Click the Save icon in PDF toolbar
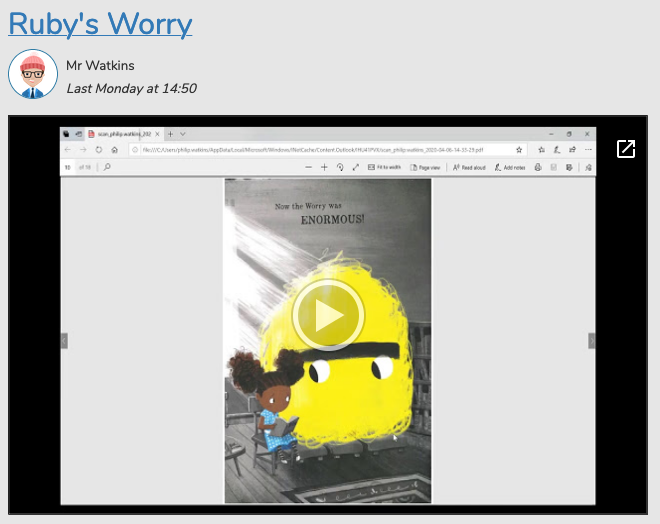This screenshot has width=660, height=524. click(x=554, y=167)
